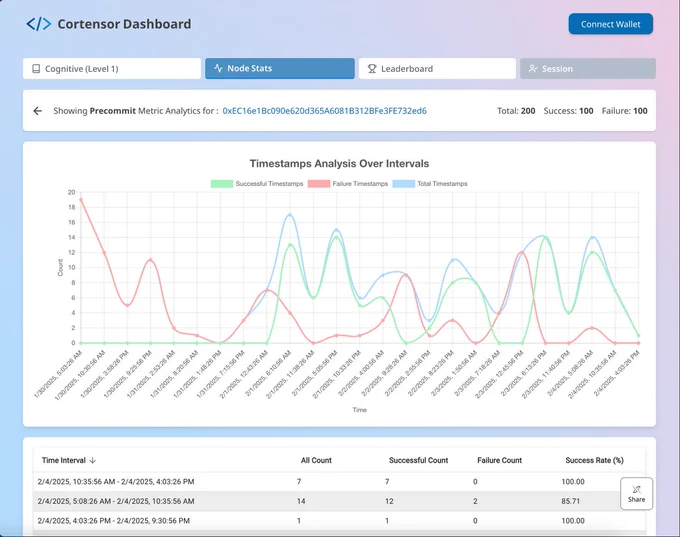Click the Connect Wallet button
This screenshot has height=537, width=680.
pos(611,24)
